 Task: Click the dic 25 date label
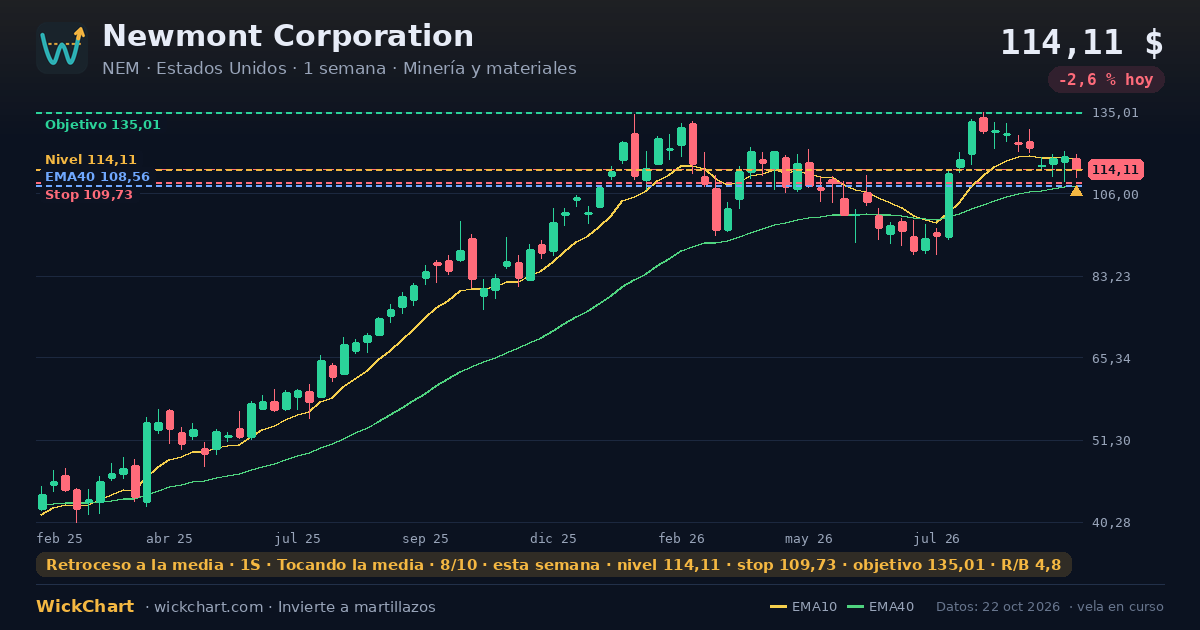[554, 538]
